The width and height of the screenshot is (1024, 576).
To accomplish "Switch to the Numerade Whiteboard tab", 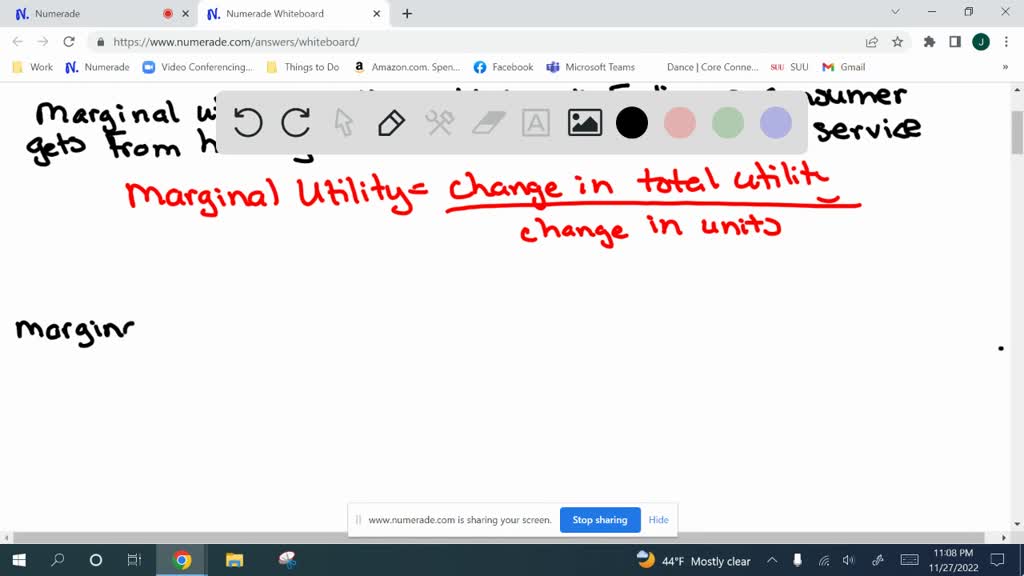I will 280,14.
